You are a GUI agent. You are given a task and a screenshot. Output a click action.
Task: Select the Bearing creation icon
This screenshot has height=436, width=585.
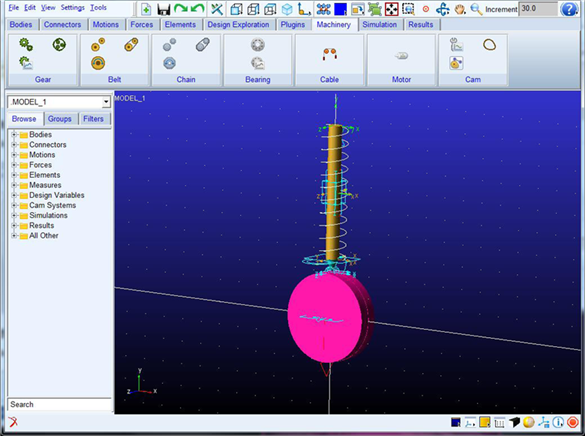pyautogui.click(x=257, y=45)
